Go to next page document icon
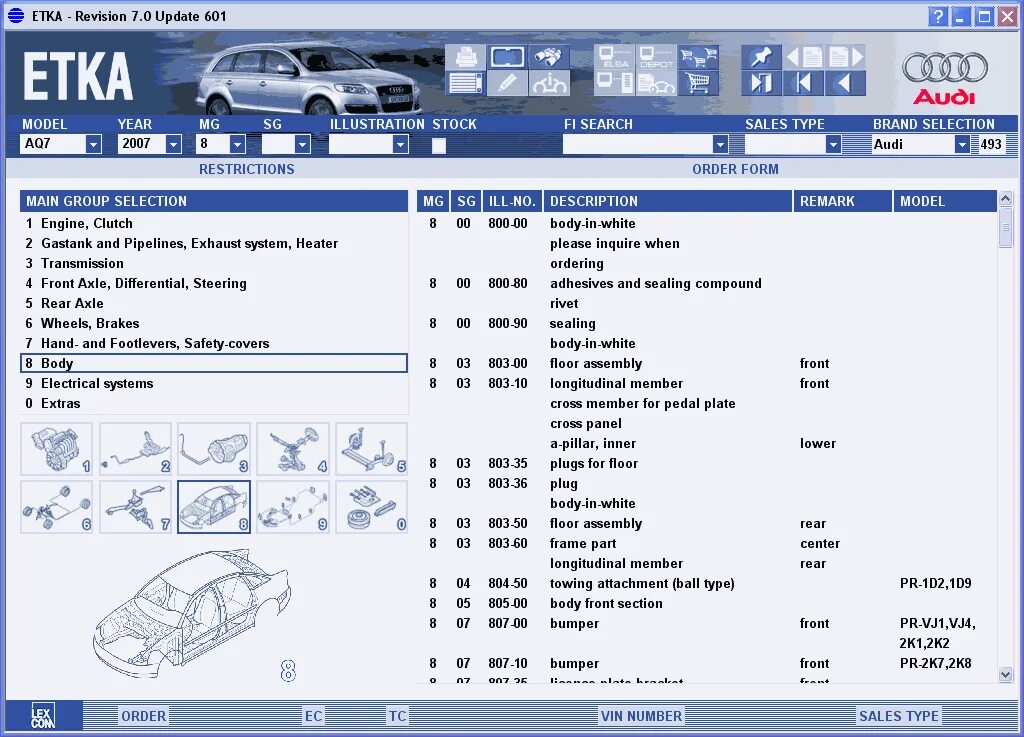Image resolution: width=1024 pixels, height=737 pixels. point(845,57)
